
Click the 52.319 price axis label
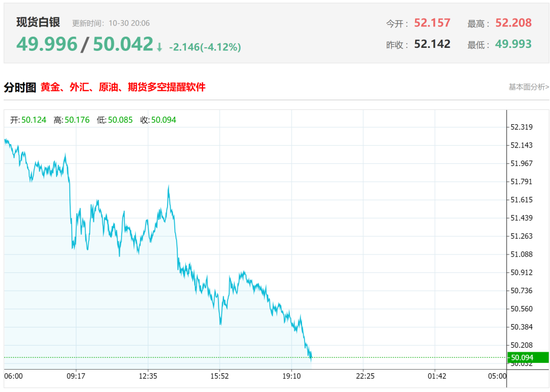(x=522, y=127)
